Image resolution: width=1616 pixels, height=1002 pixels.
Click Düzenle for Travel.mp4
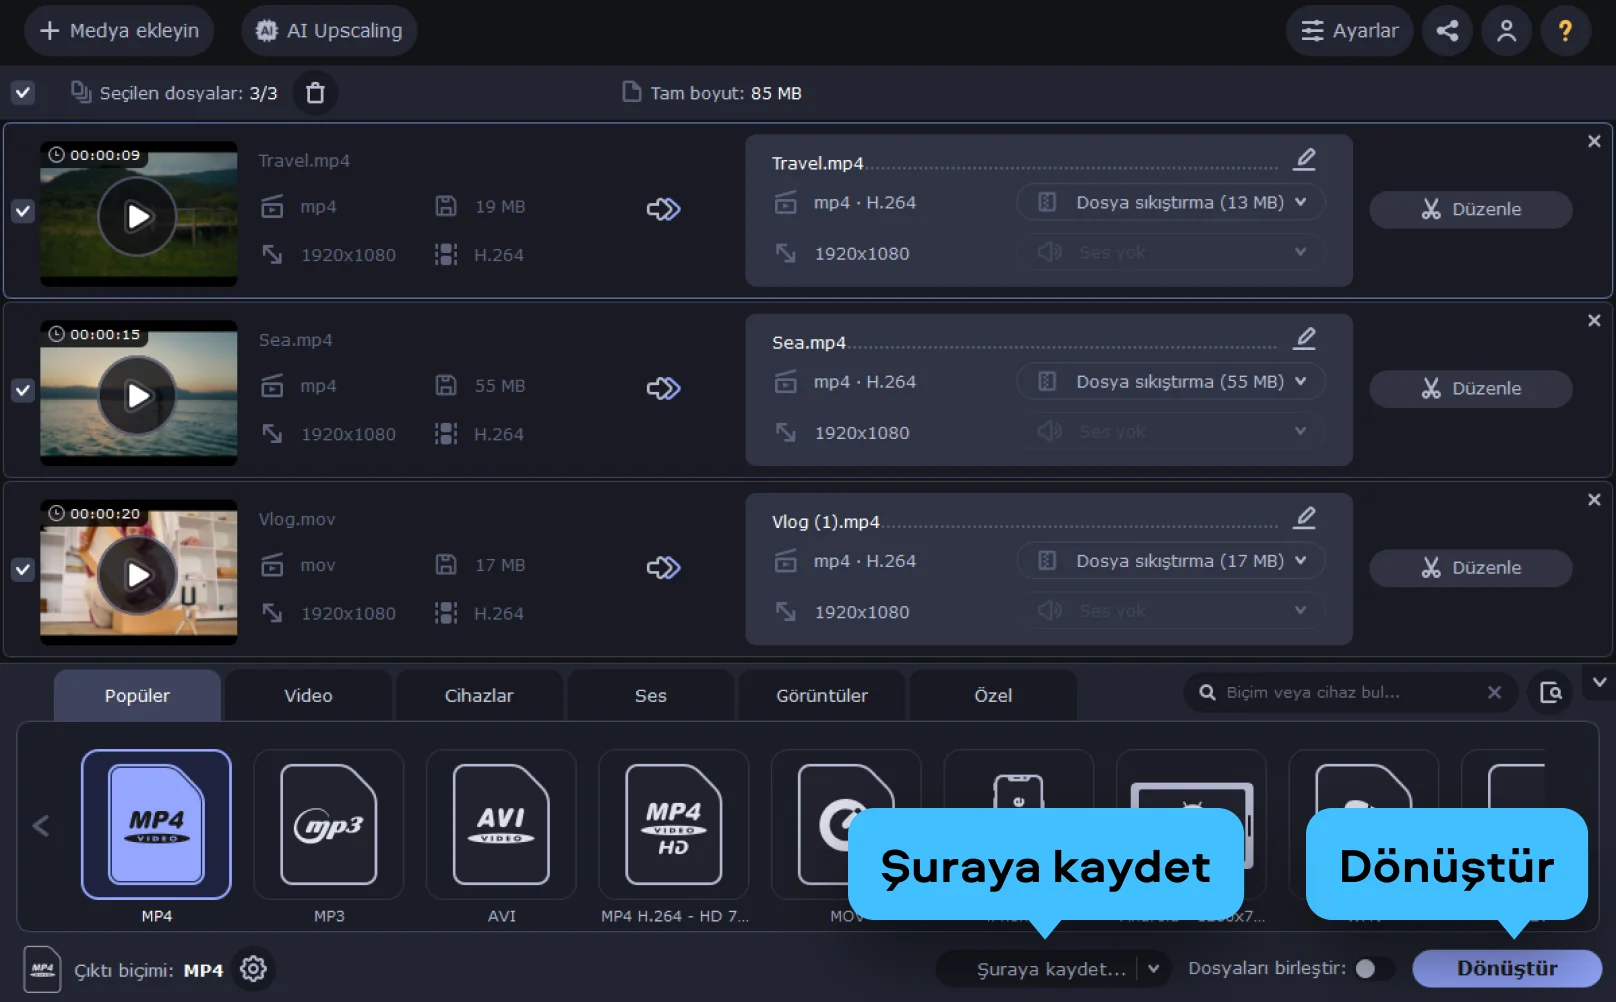[x=1471, y=209]
